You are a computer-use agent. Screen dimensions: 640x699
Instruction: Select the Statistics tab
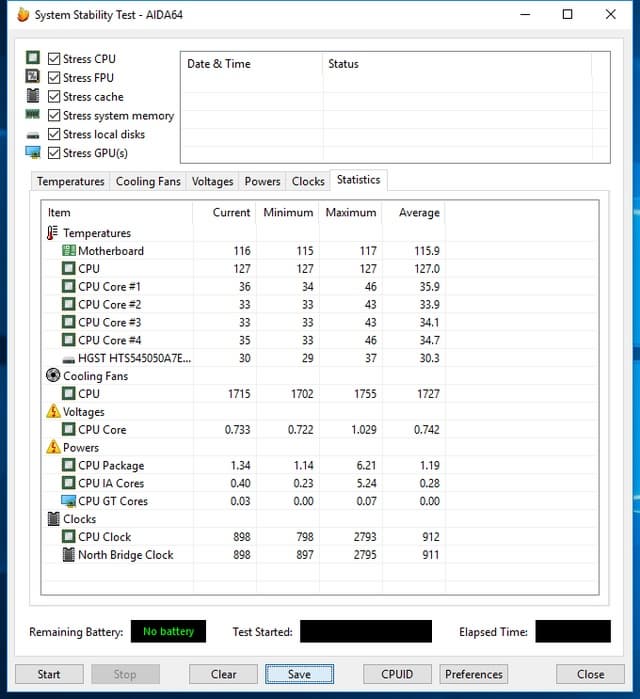tap(359, 180)
